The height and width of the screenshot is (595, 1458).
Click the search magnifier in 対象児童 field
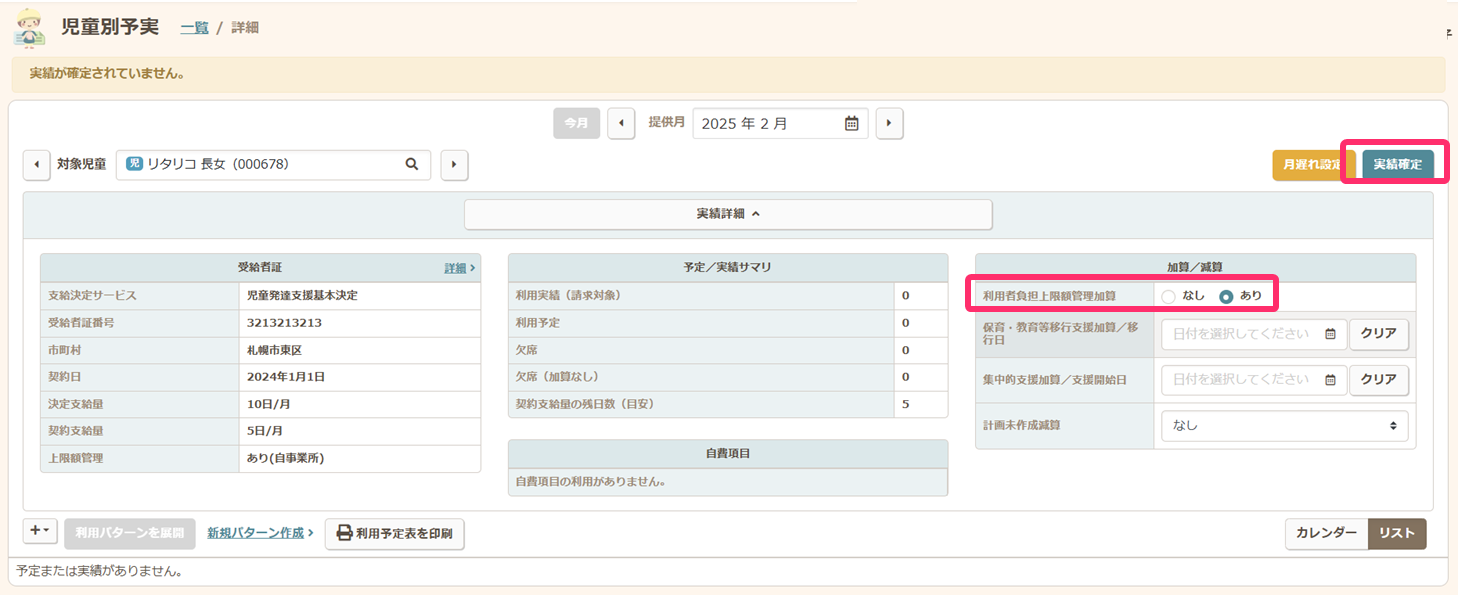coord(411,164)
